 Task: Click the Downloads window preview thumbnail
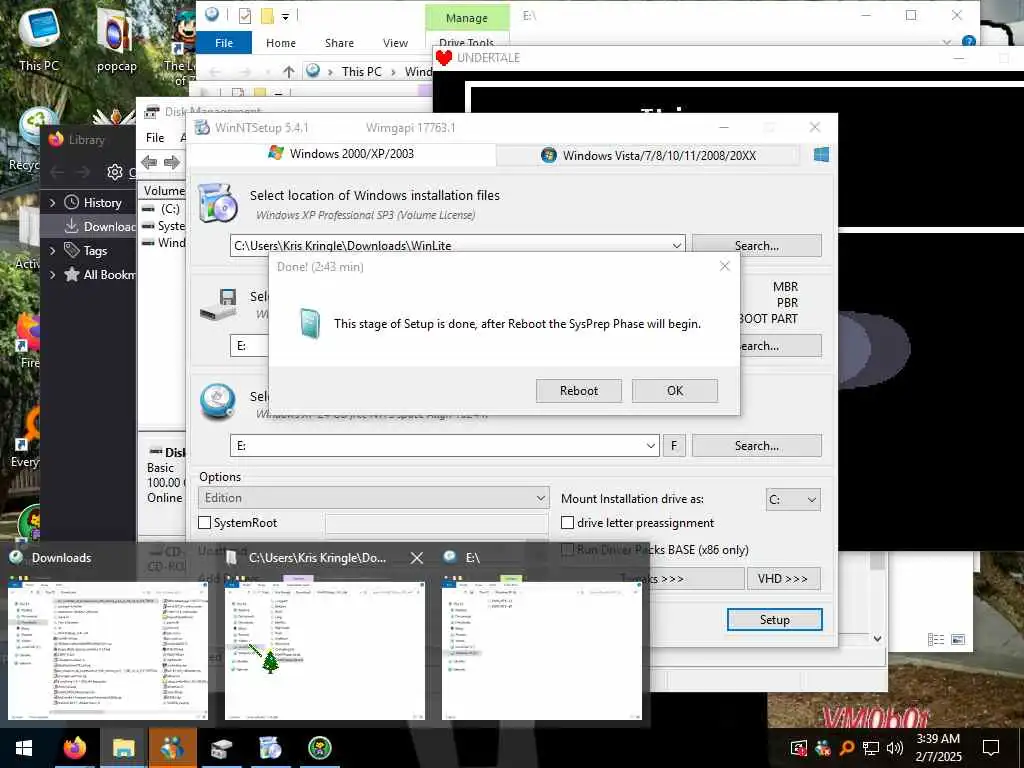[x=108, y=651]
